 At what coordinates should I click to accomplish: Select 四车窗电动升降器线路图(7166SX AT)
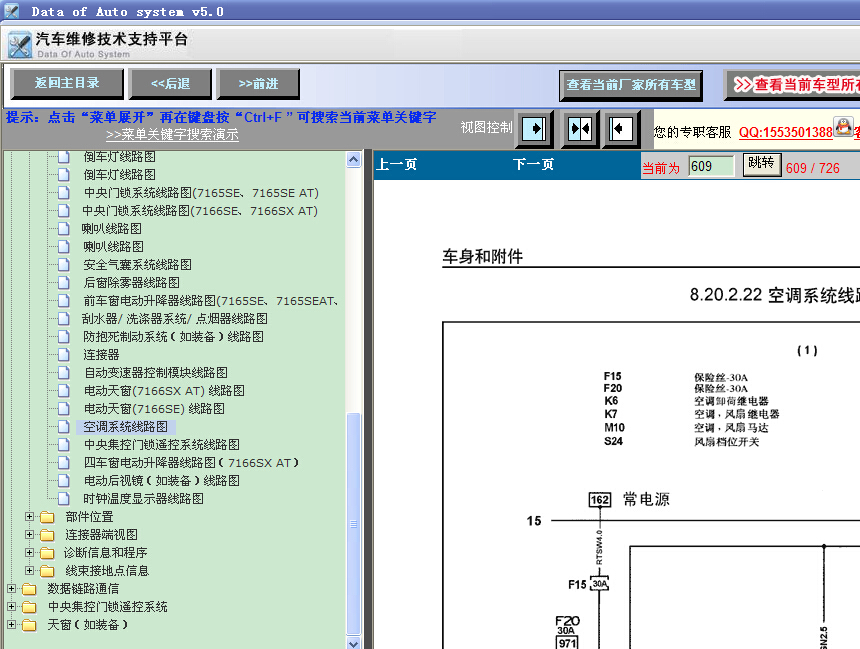click(191, 463)
